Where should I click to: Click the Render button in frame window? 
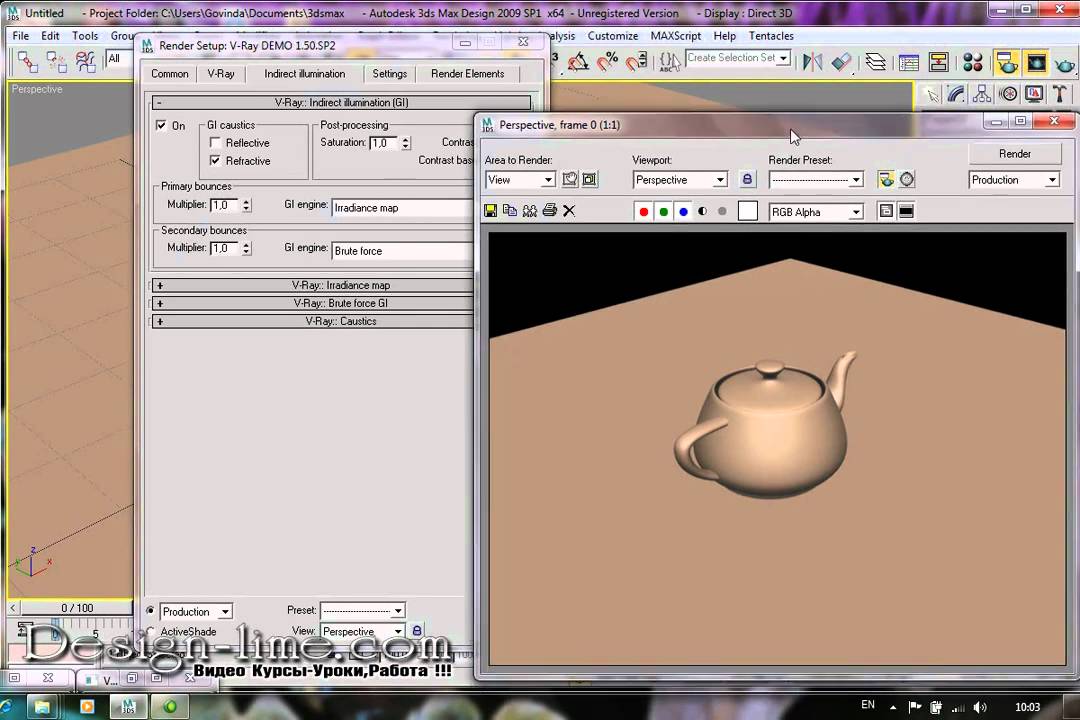1015,154
